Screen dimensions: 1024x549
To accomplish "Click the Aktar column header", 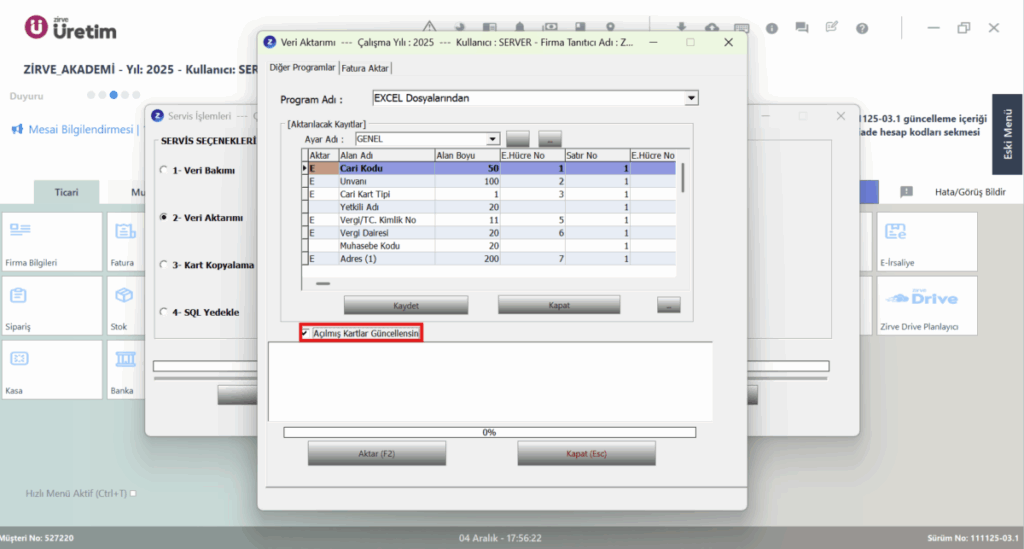I will tap(323, 155).
